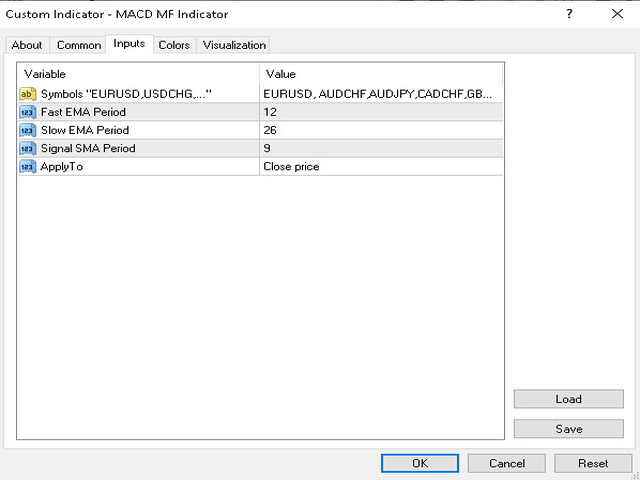Switch to the Common tab
Viewport: 640px width, 480px height.
point(78,45)
